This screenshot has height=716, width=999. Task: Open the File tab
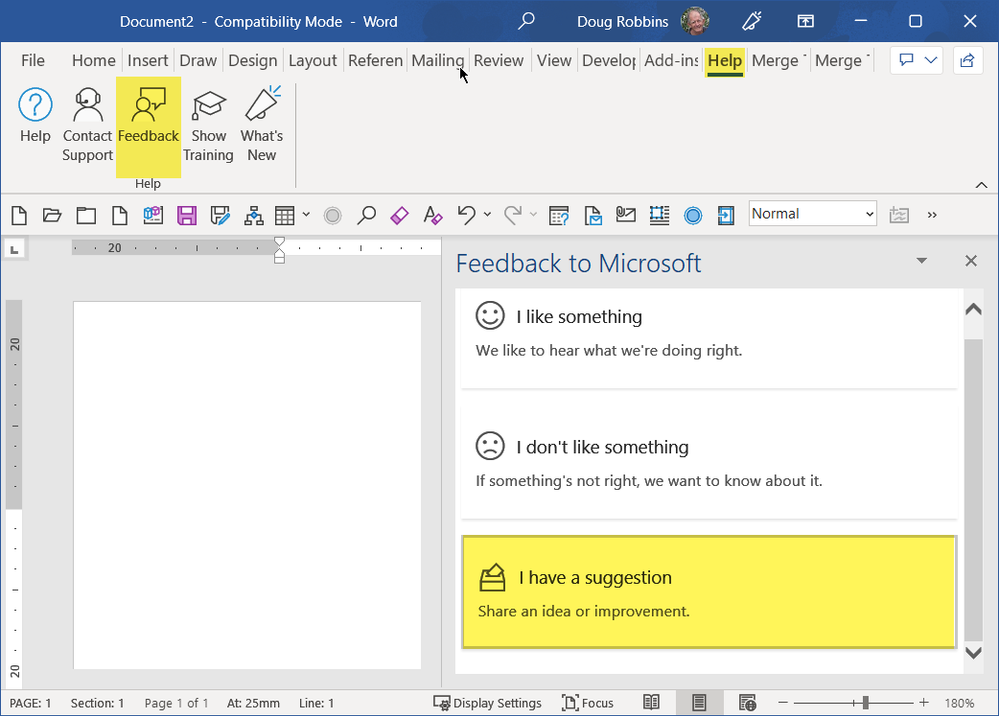click(32, 61)
